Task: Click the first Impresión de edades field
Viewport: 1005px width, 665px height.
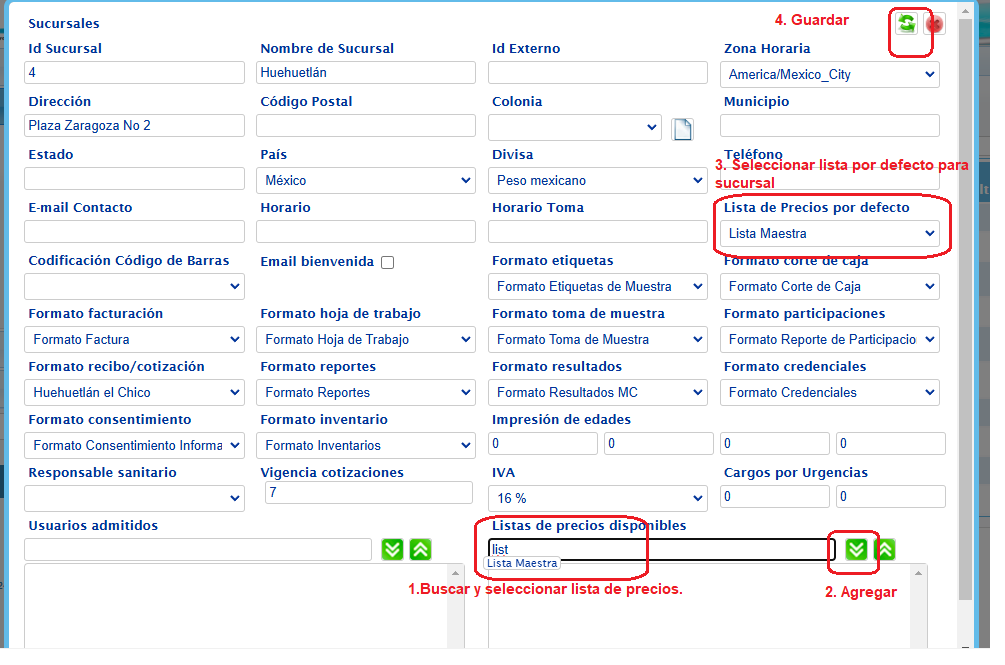Action: coord(543,443)
